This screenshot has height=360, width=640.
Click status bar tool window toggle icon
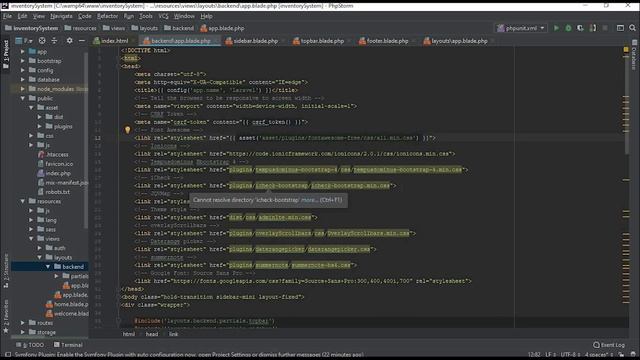tap(7, 355)
